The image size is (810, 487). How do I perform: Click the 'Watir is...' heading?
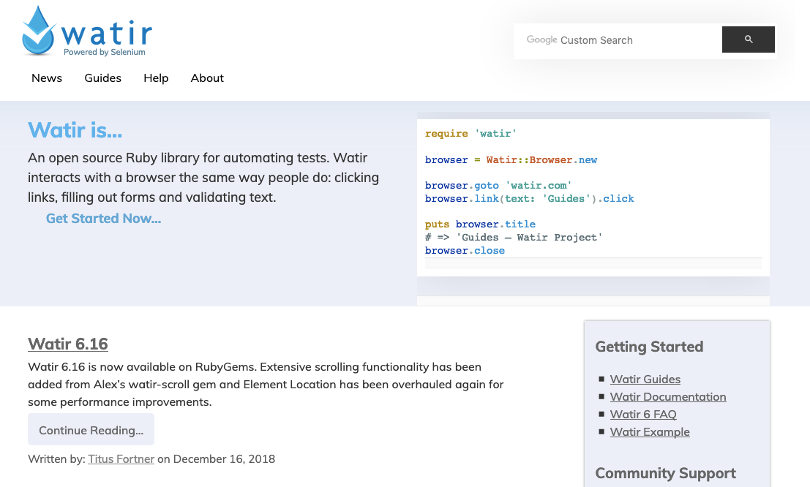pyautogui.click(x=75, y=130)
